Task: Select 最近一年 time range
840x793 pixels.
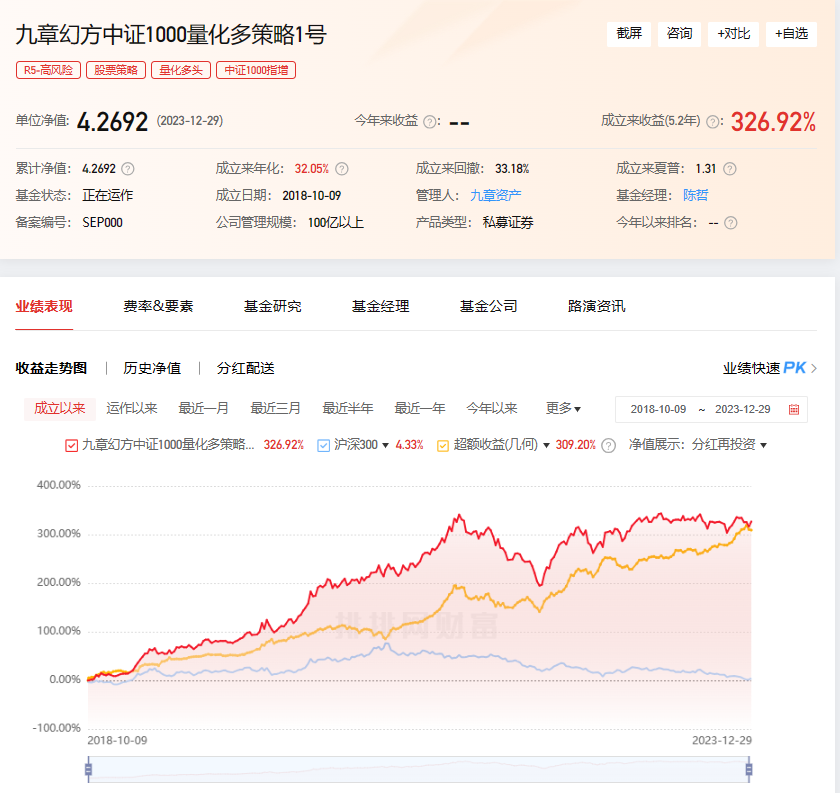Action: (x=420, y=409)
